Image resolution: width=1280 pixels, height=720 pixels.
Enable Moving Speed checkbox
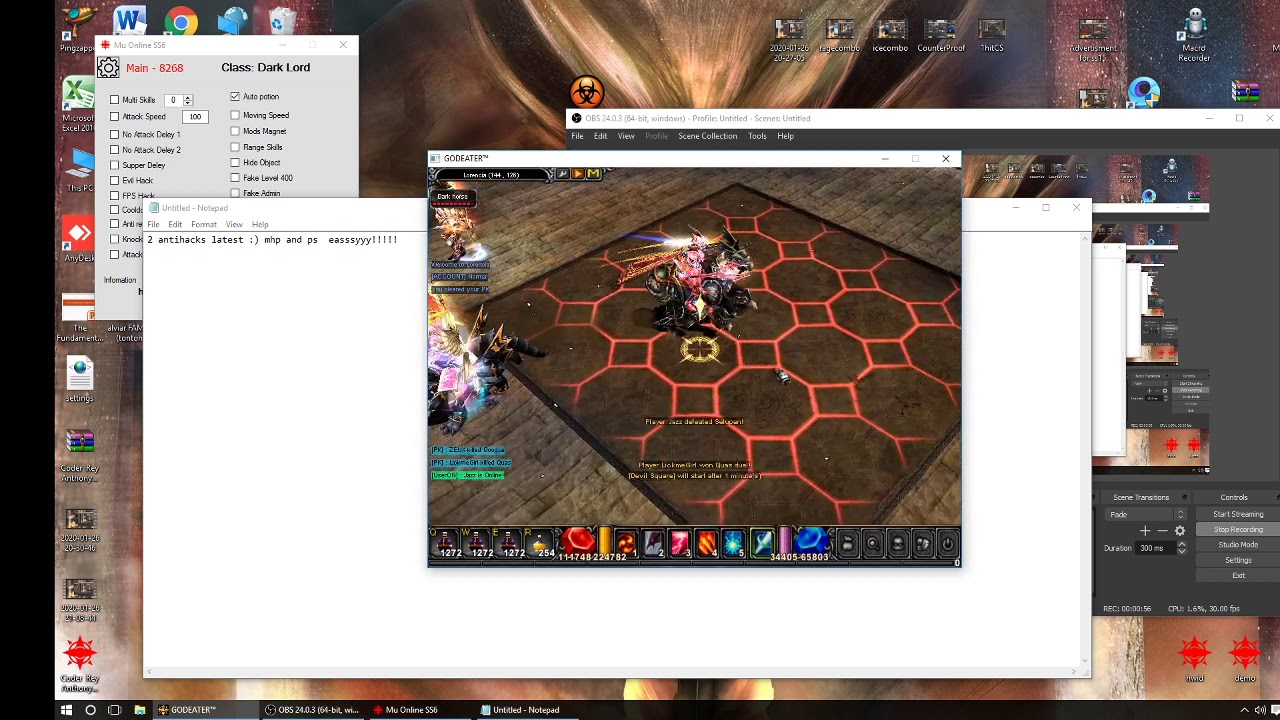point(235,115)
